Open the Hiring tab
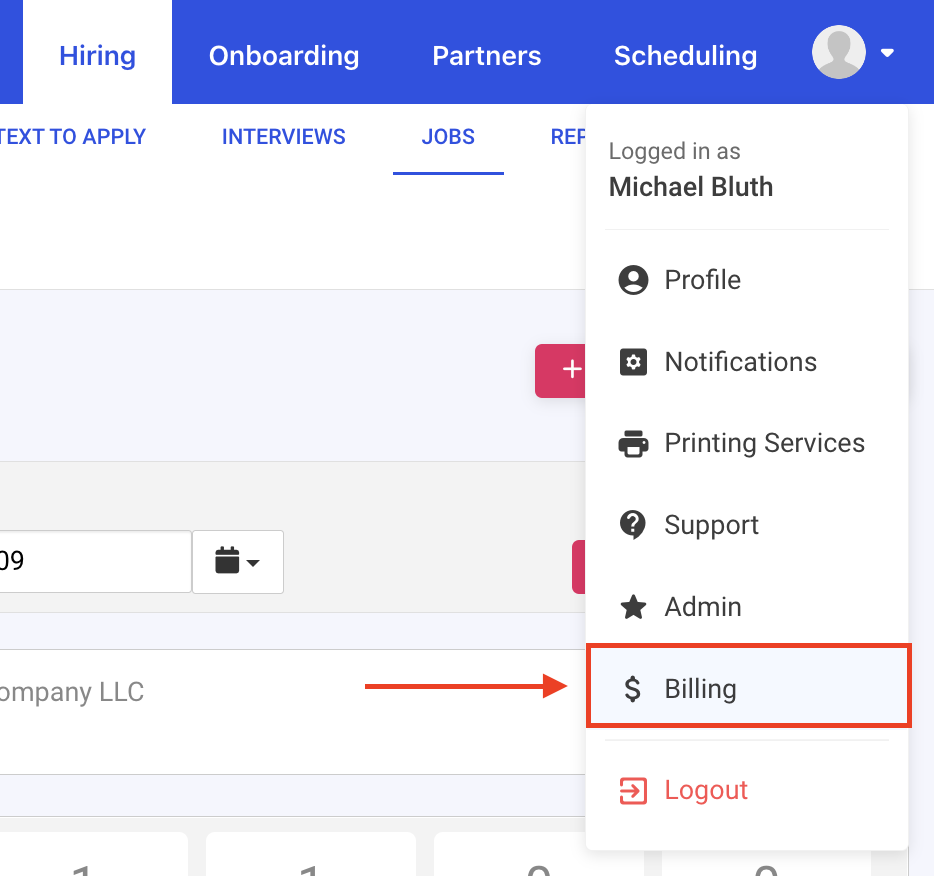934x876 pixels. click(97, 55)
